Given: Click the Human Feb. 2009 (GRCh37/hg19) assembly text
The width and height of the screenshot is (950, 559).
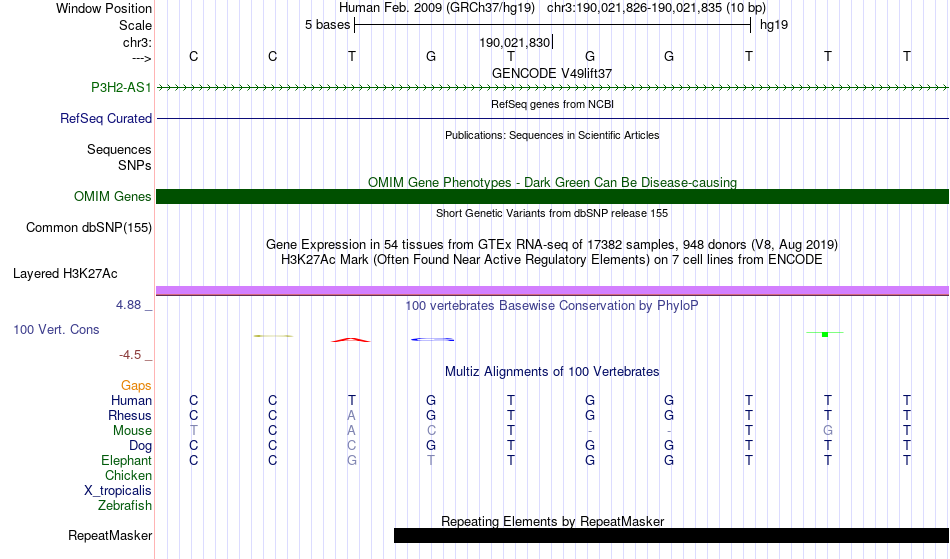Looking at the screenshot, I should coord(437,8).
